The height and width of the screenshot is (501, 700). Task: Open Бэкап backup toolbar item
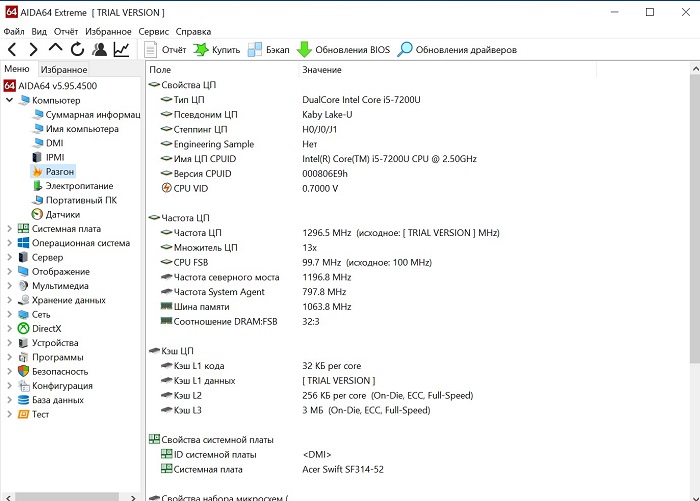[x=269, y=50]
